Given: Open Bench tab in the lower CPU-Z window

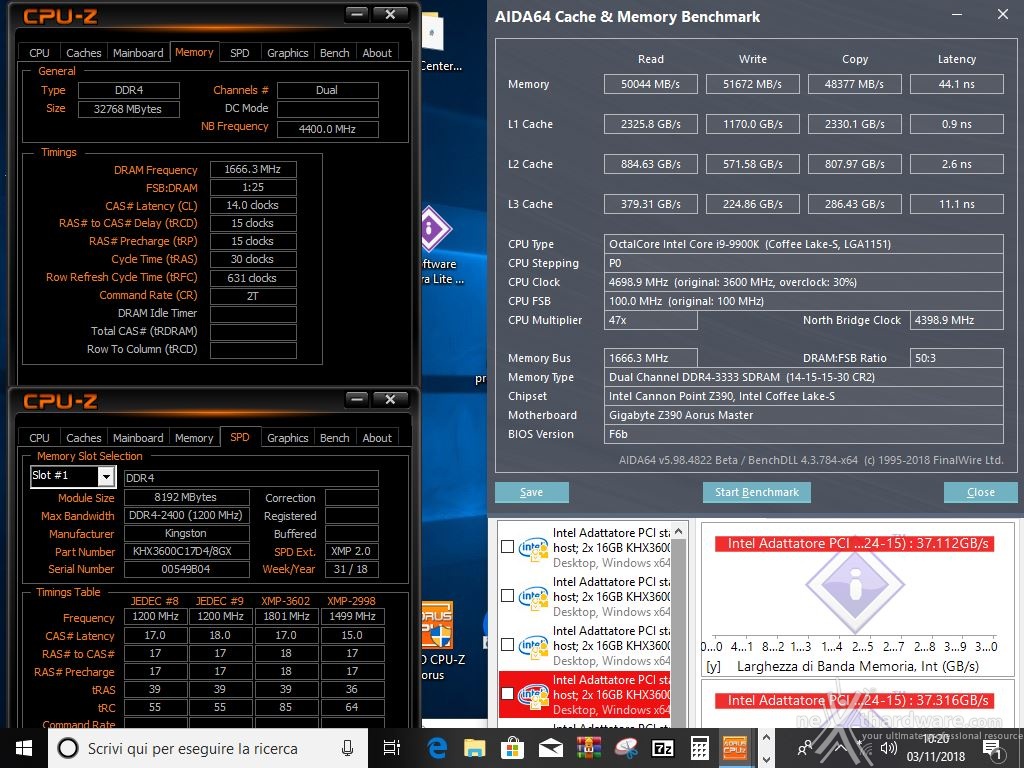Looking at the screenshot, I should [x=334, y=438].
